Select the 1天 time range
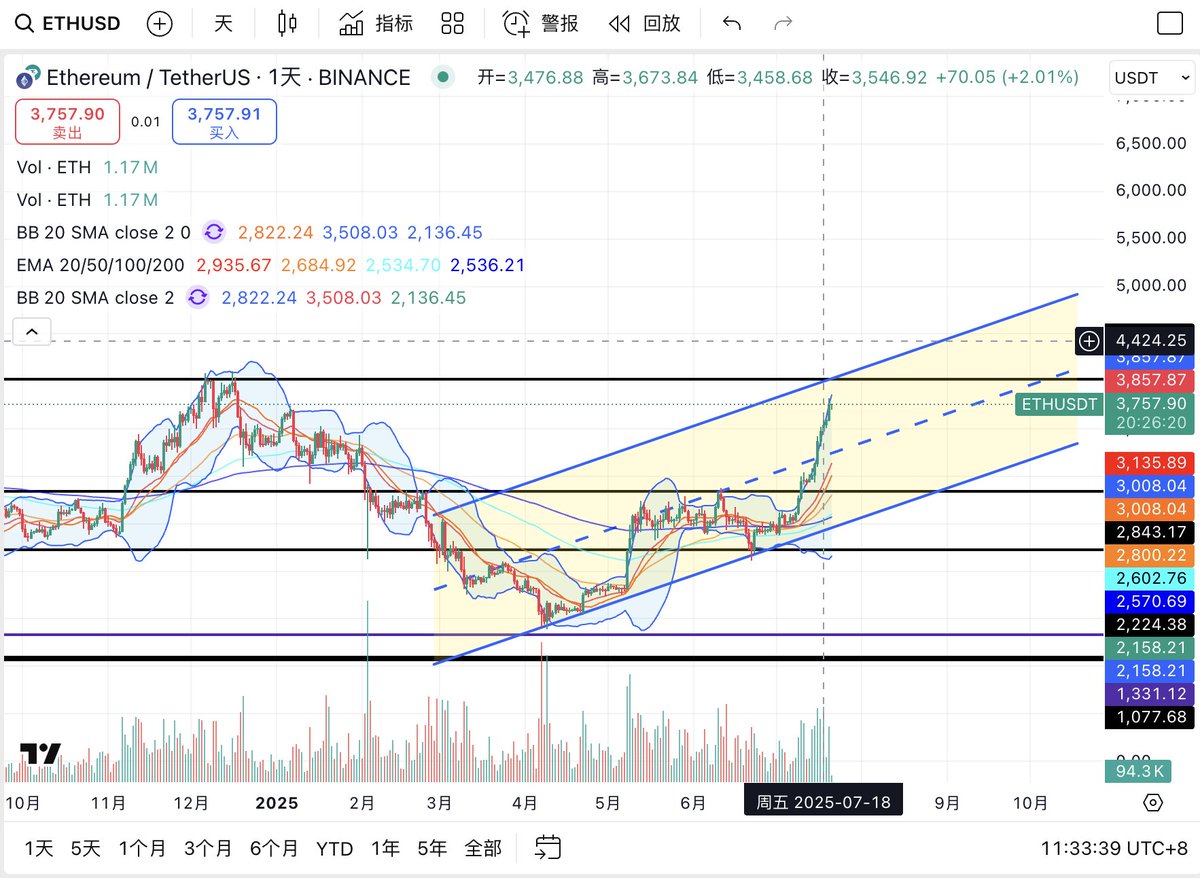1200x878 pixels. [38, 849]
